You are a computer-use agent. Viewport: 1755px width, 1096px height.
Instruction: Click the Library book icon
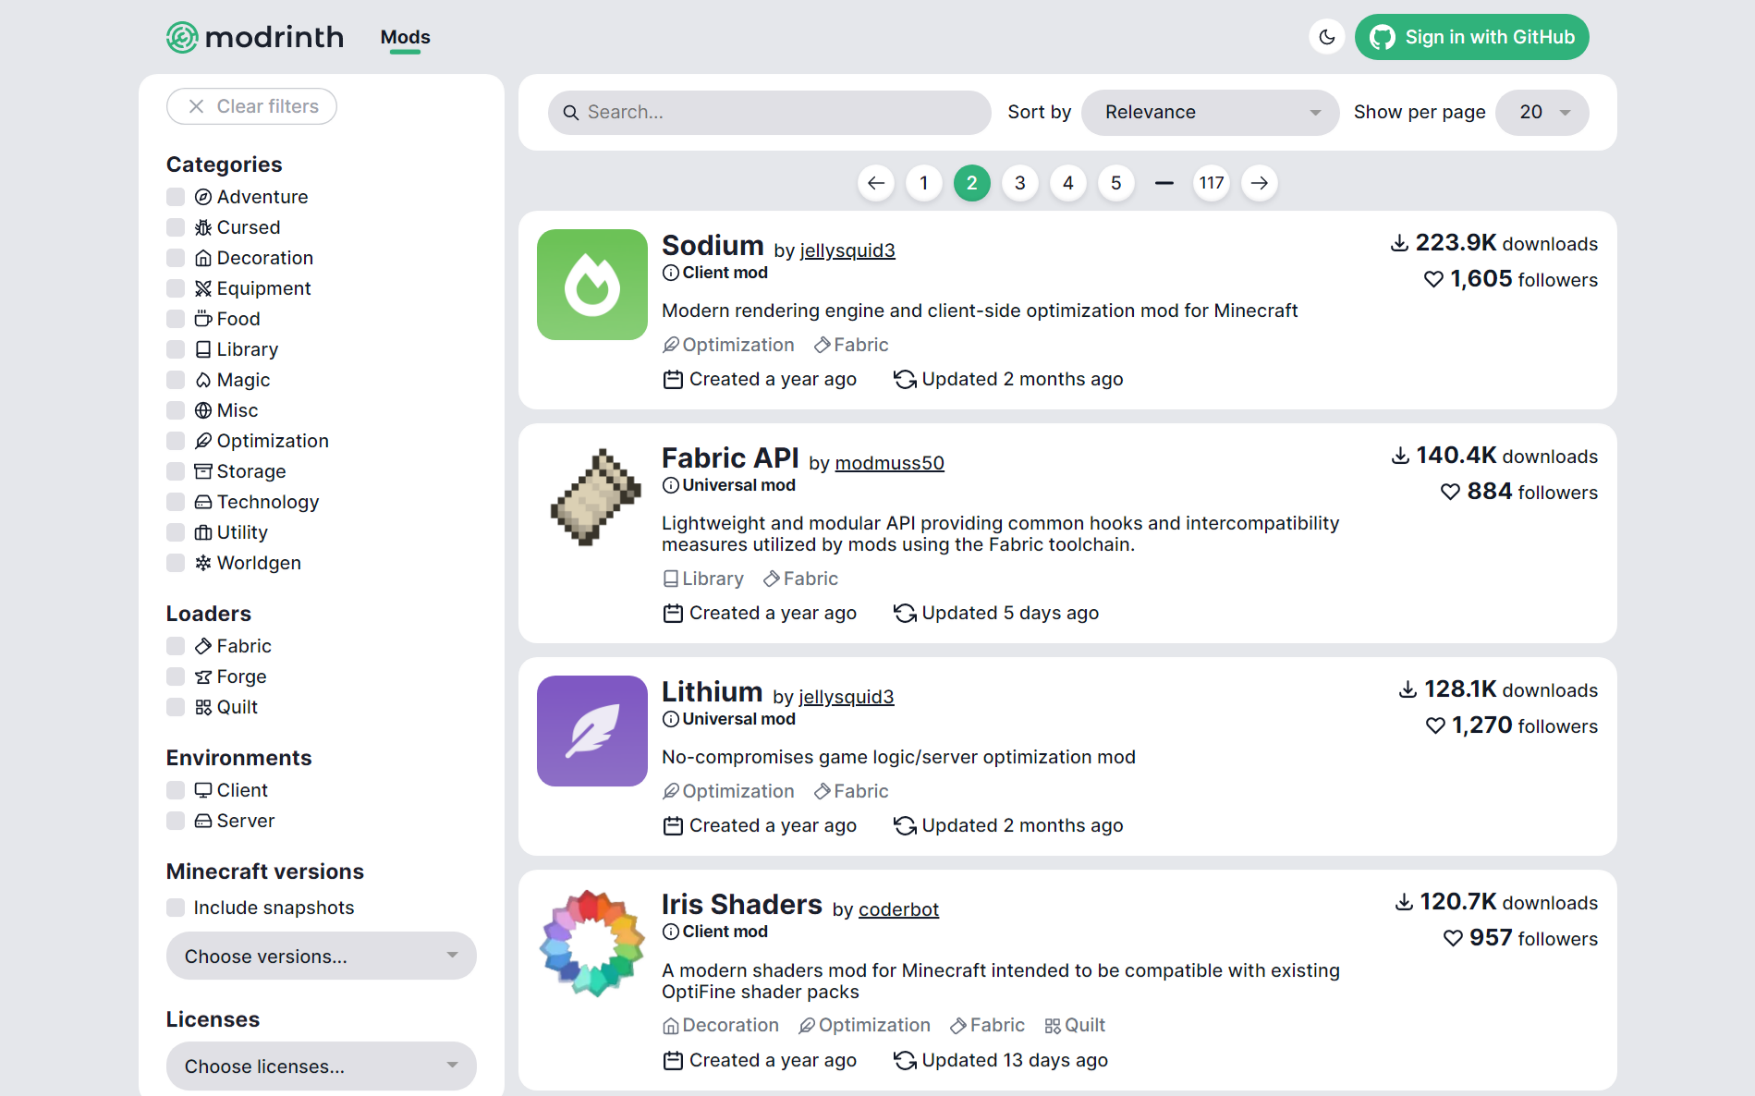point(203,350)
